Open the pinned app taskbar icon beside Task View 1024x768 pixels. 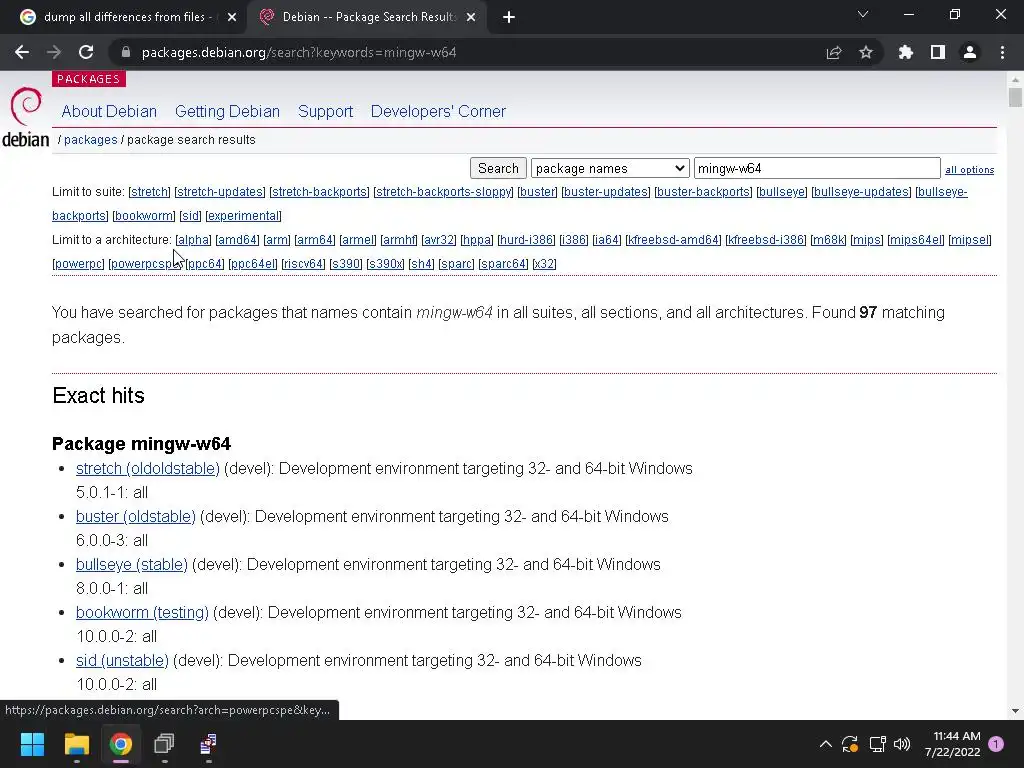[x=208, y=744]
